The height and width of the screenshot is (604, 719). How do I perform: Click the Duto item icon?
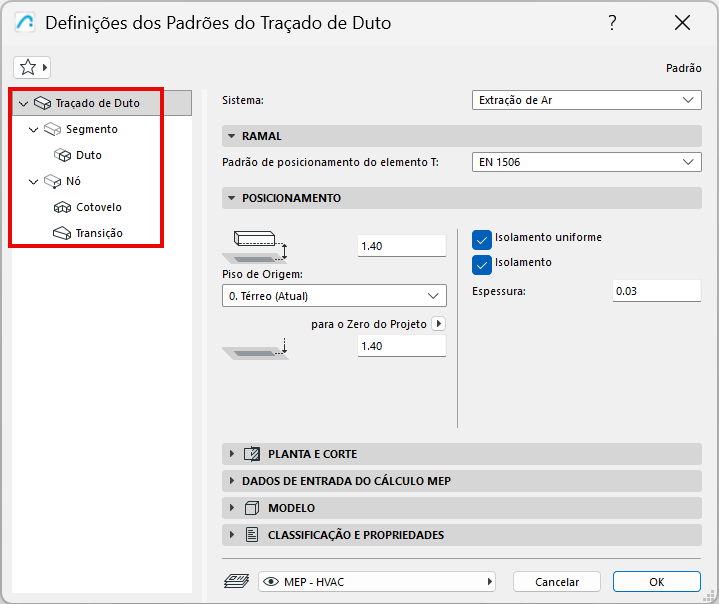pos(62,155)
